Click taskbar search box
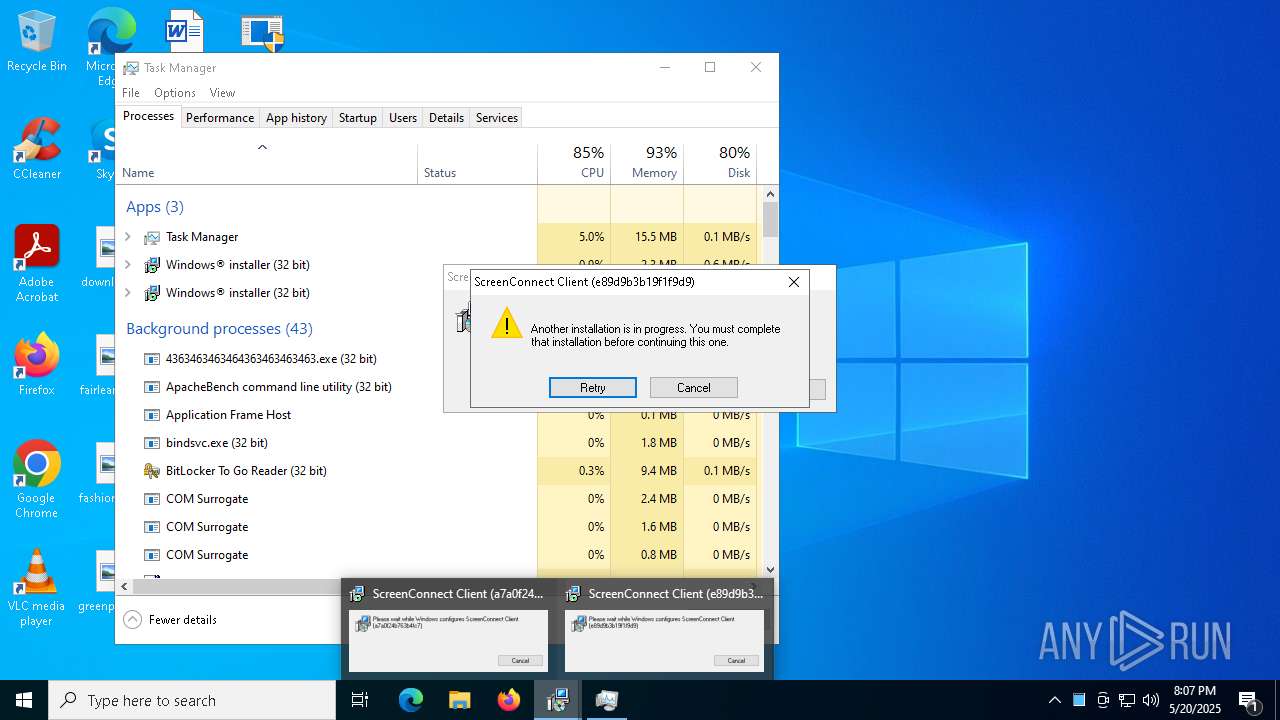The height and width of the screenshot is (720, 1280). pos(192,700)
